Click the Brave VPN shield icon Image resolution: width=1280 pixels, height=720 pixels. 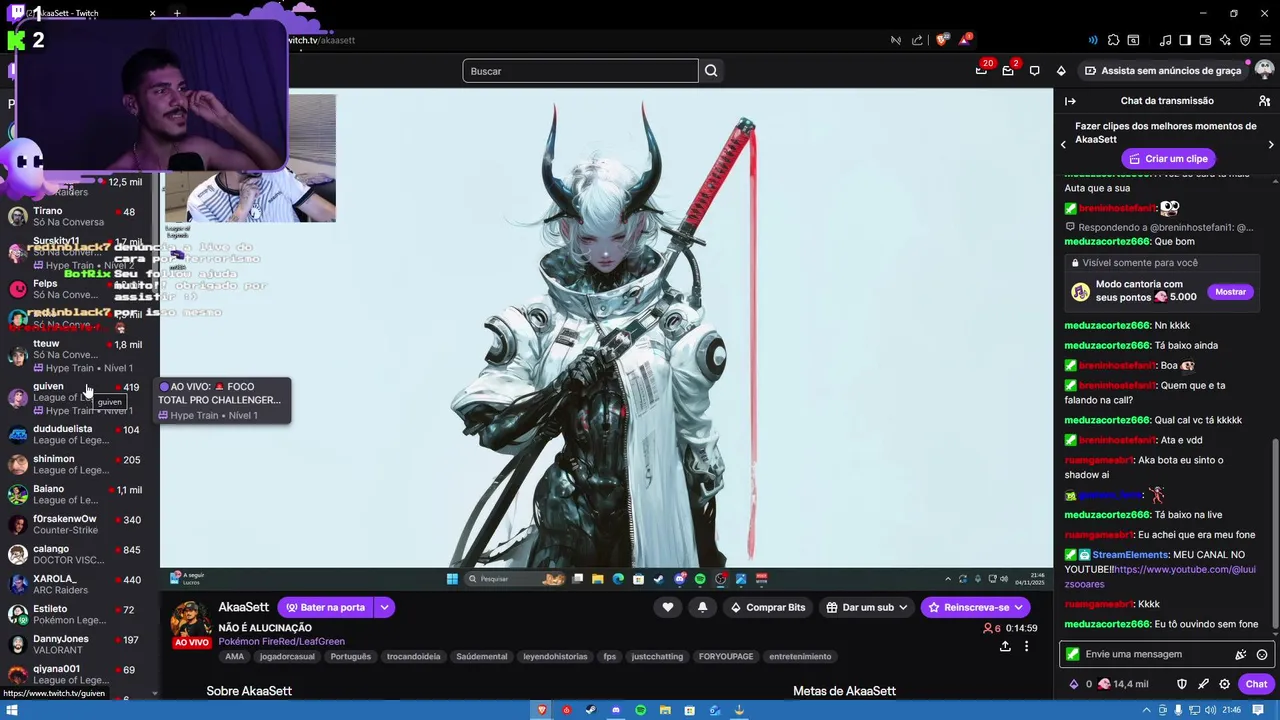(1245, 40)
